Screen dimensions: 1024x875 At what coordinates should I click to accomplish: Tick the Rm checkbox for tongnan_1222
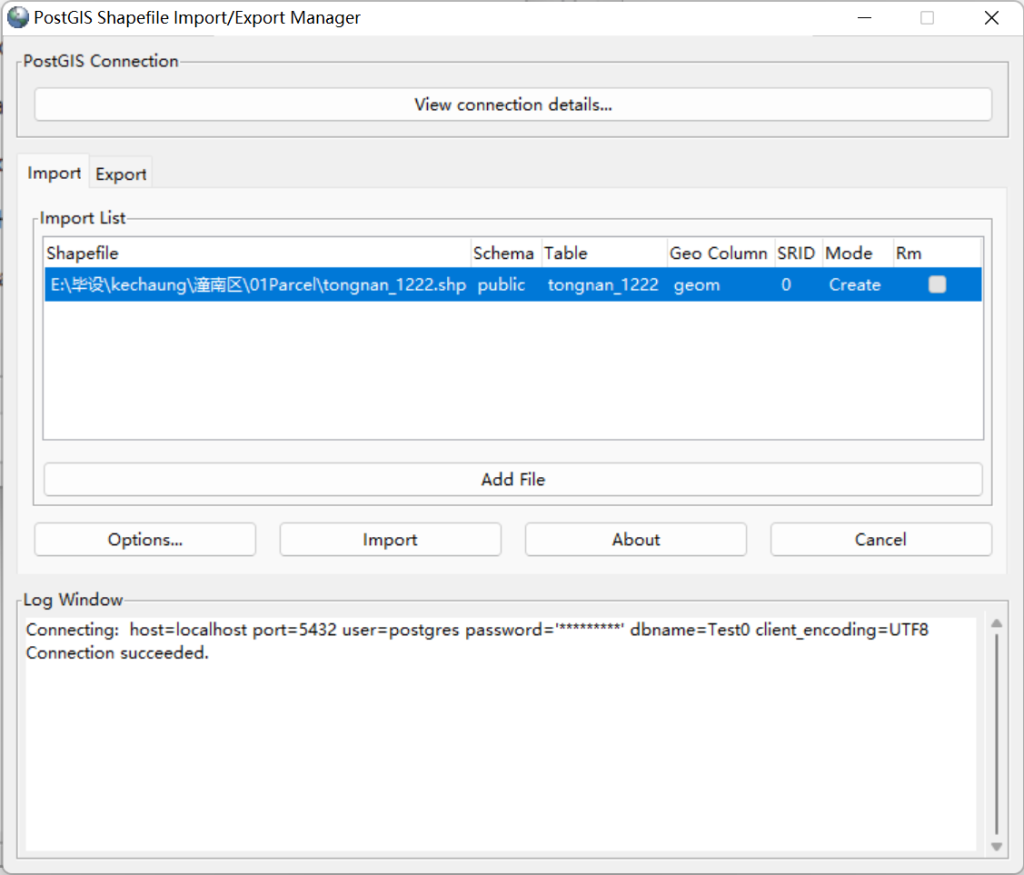tap(937, 285)
